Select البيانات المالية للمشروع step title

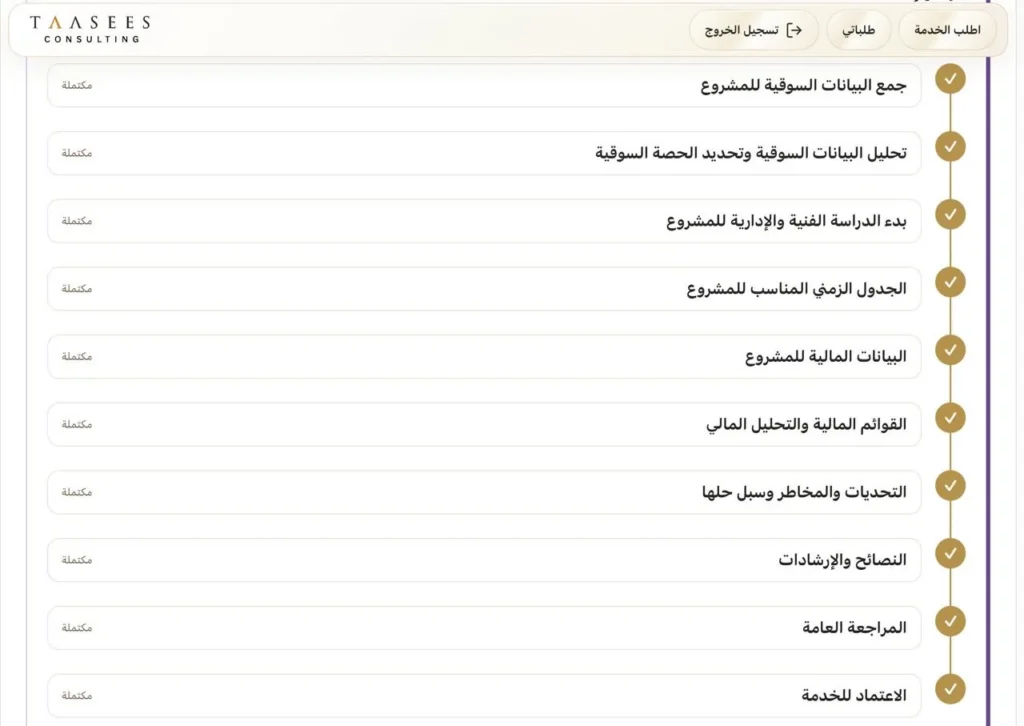tap(825, 357)
